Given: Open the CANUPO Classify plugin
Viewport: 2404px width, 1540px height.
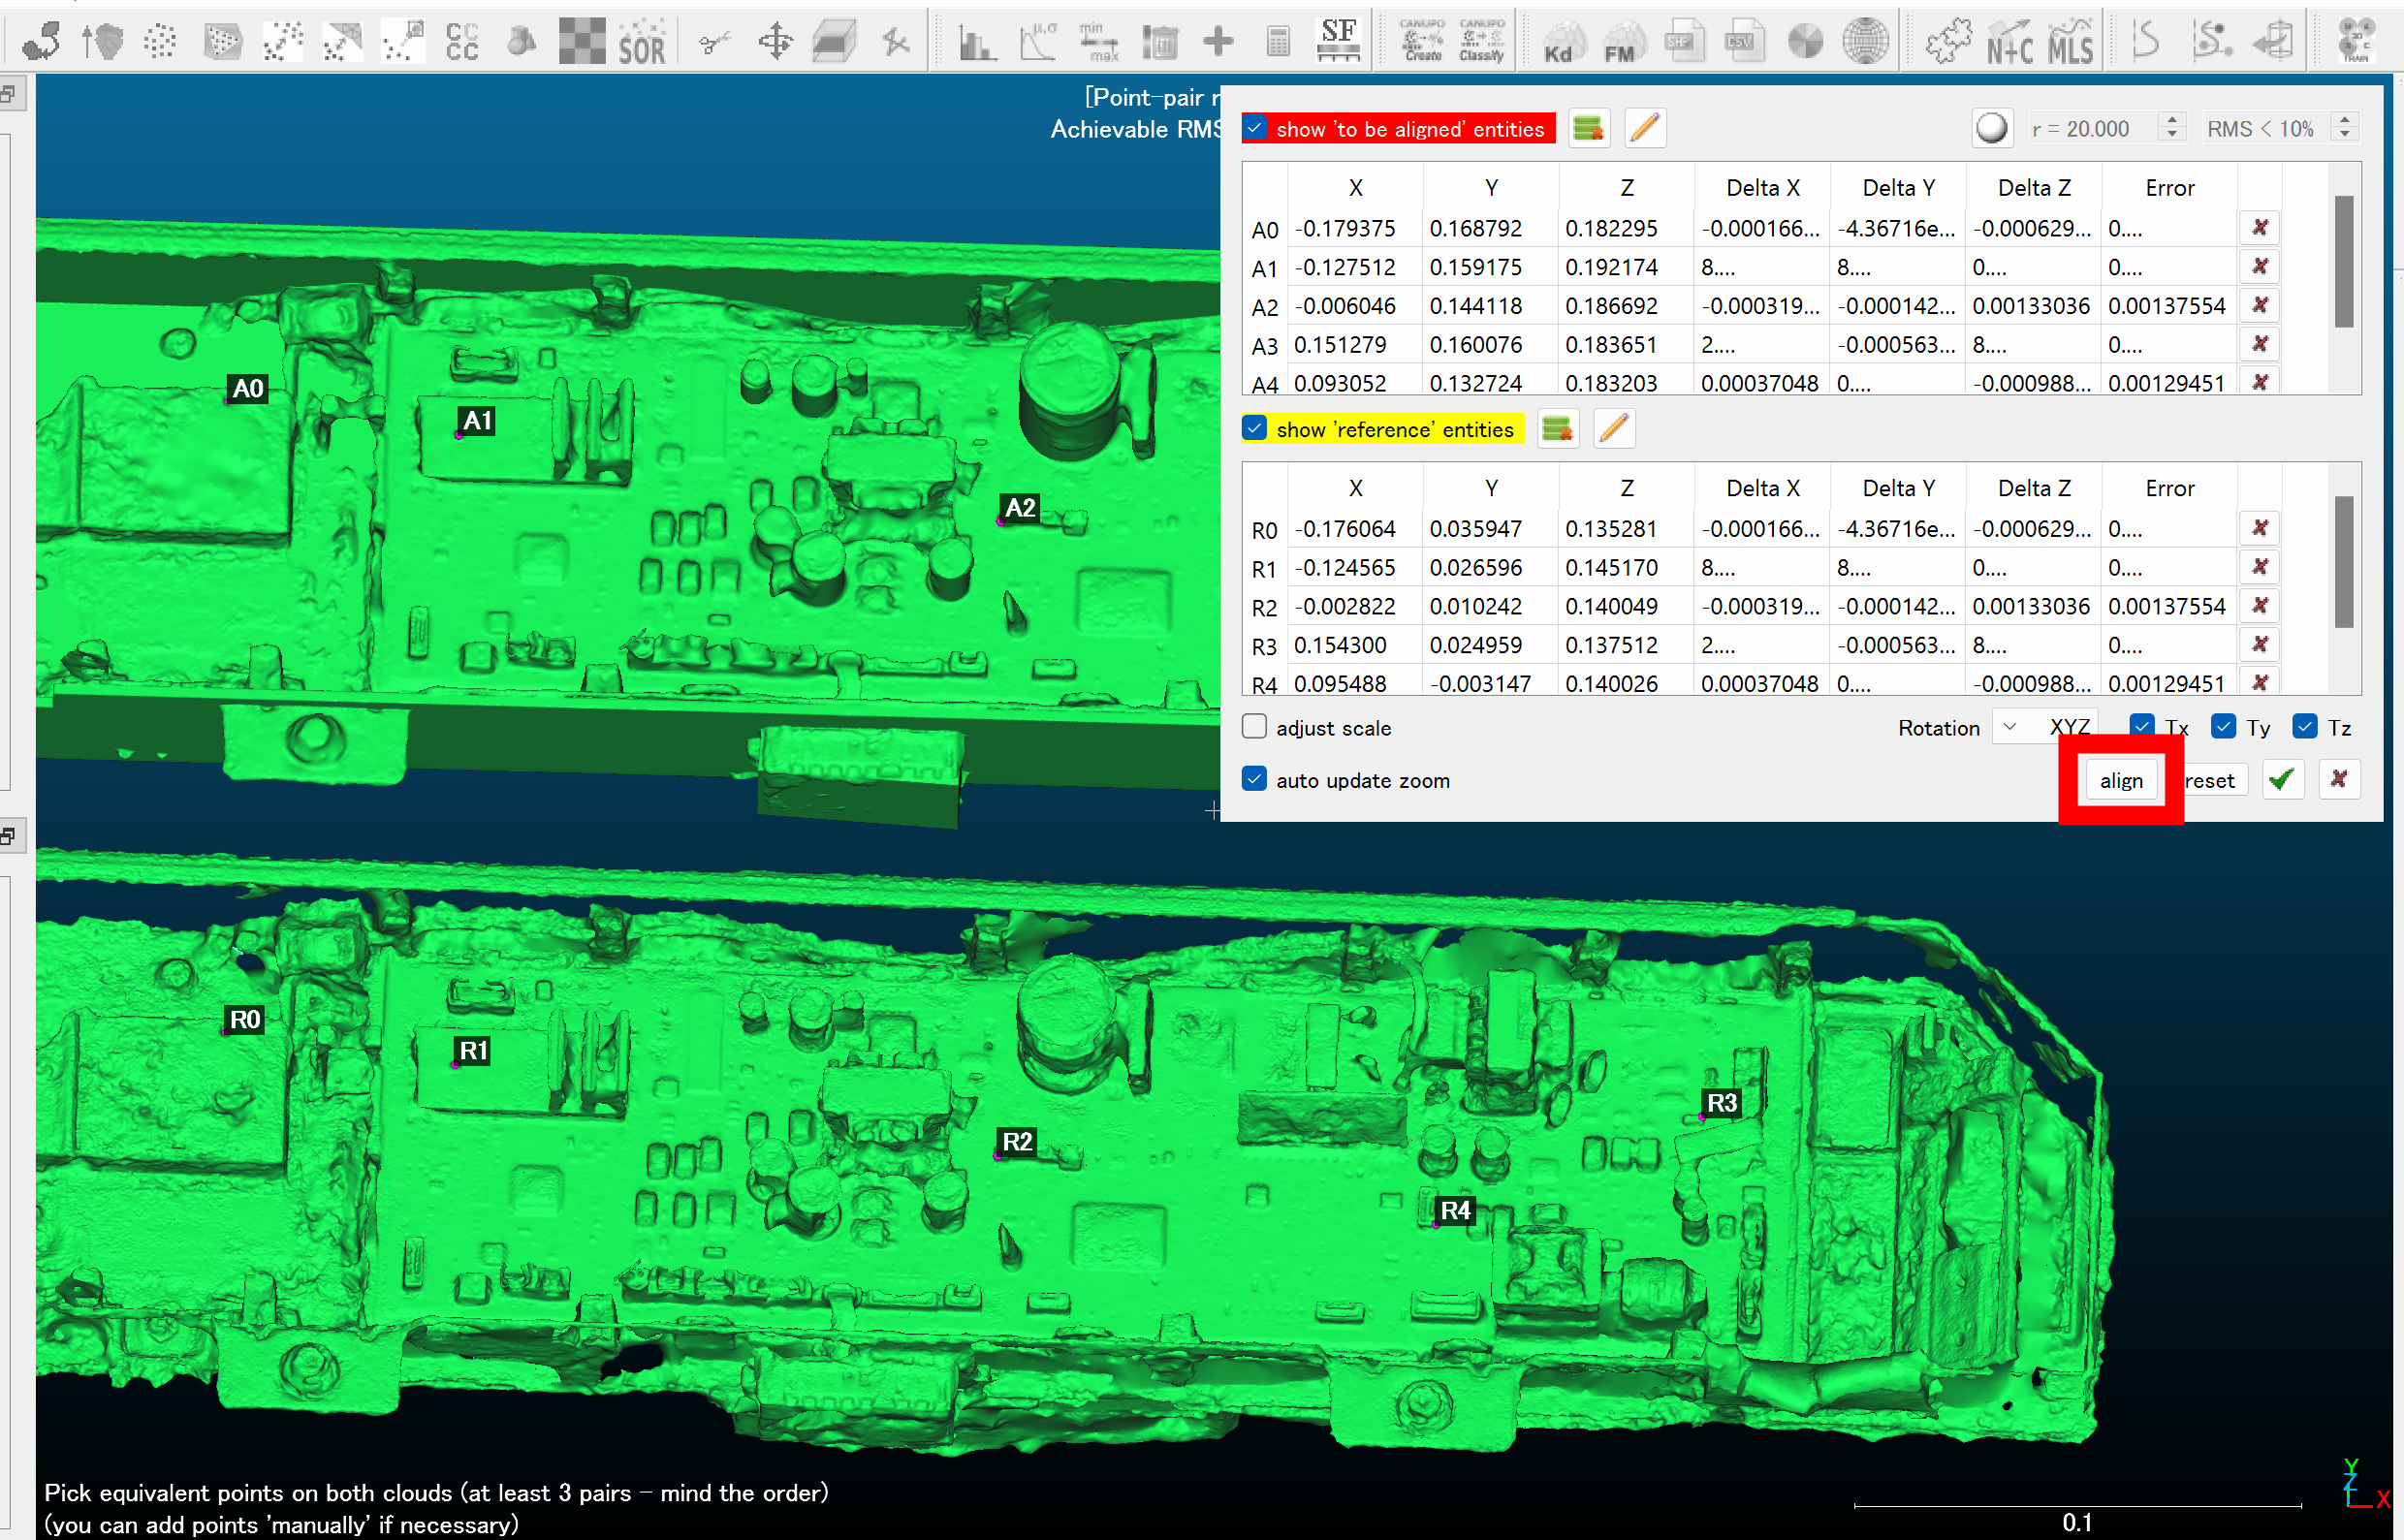Looking at the screenshot, I should click(1481, 42).
